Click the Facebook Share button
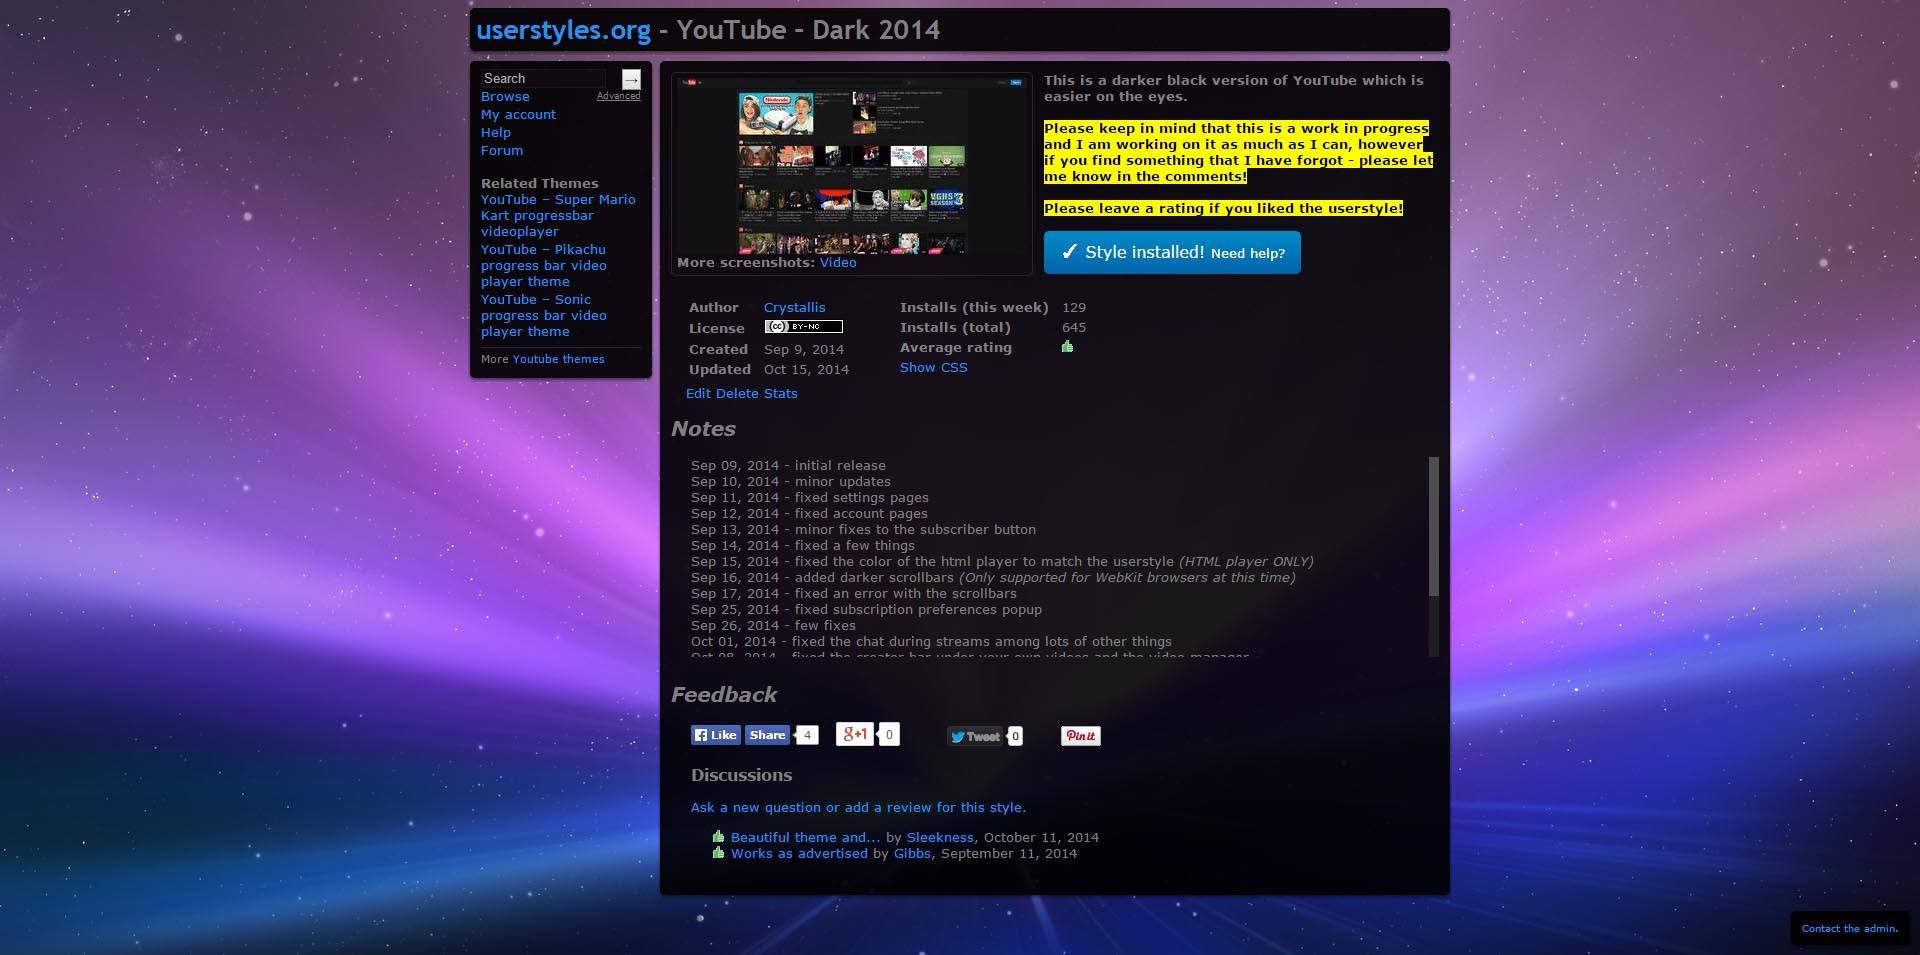 pyautogui.click(x=767, y=735)
